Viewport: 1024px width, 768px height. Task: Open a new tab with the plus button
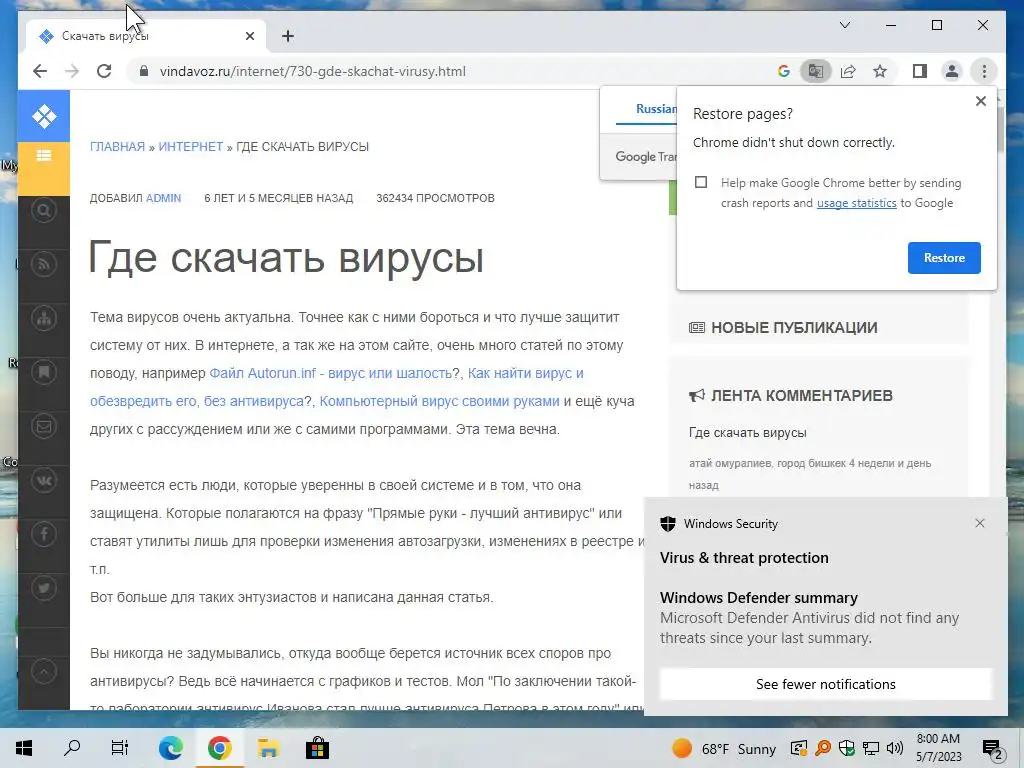pos(288,36)
